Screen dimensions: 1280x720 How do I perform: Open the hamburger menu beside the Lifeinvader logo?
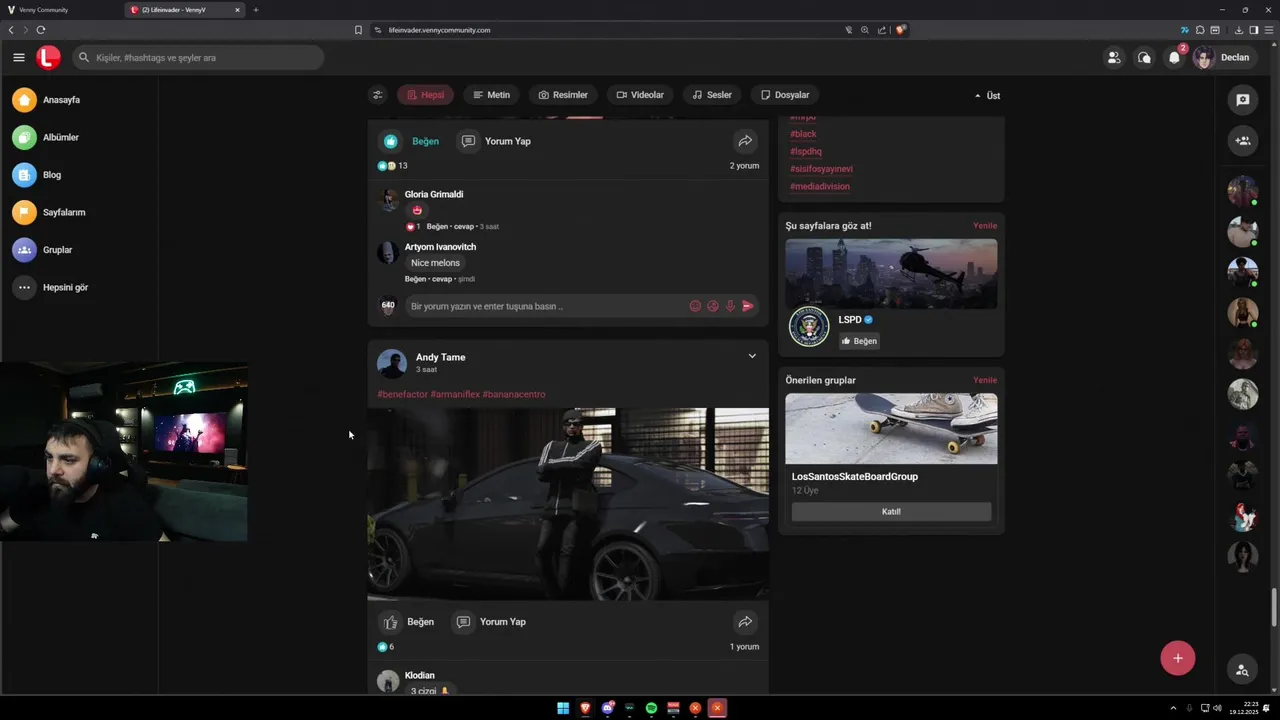19,58
